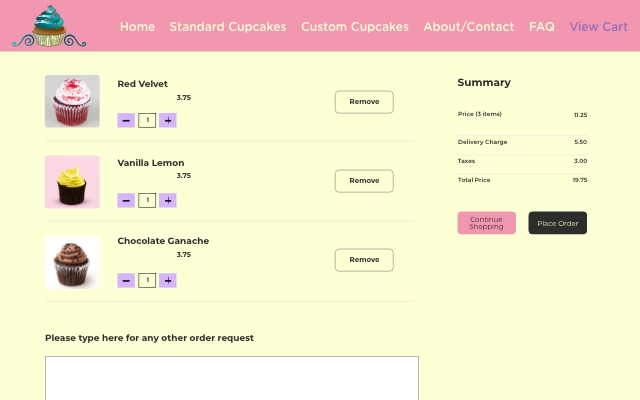Decrease Red Velvet quantity with minus icon
Image resolution: width=640 pixels, height=400 pixels.
126,120
